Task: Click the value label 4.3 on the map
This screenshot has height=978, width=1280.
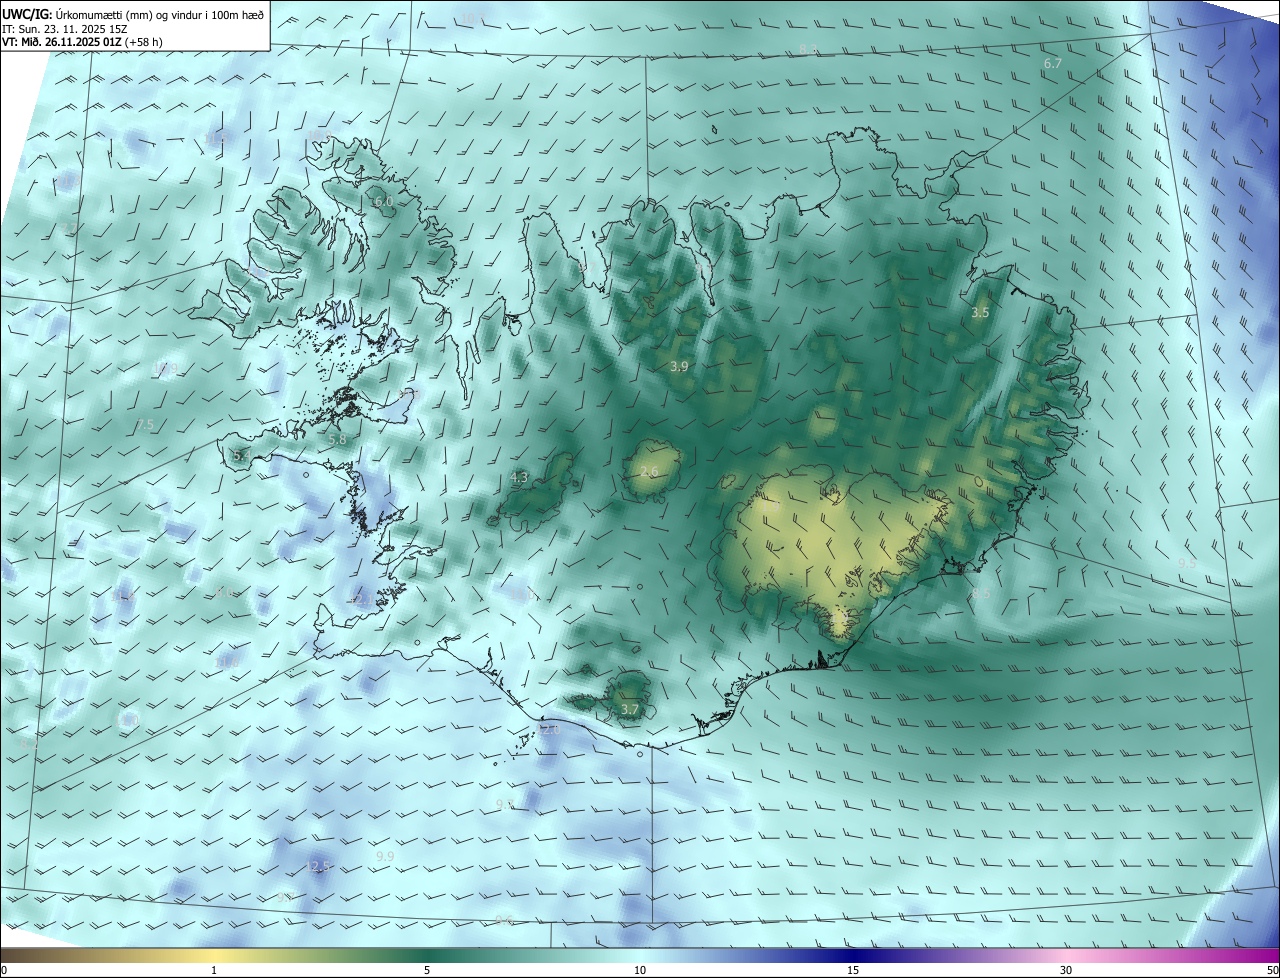Action: [519, 478]
